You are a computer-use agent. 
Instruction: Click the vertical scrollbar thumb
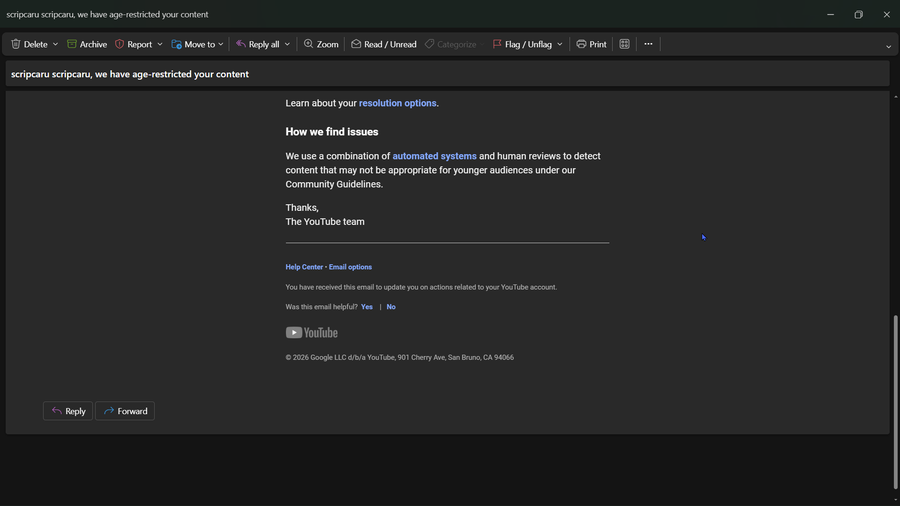click(x=895, y=400)
